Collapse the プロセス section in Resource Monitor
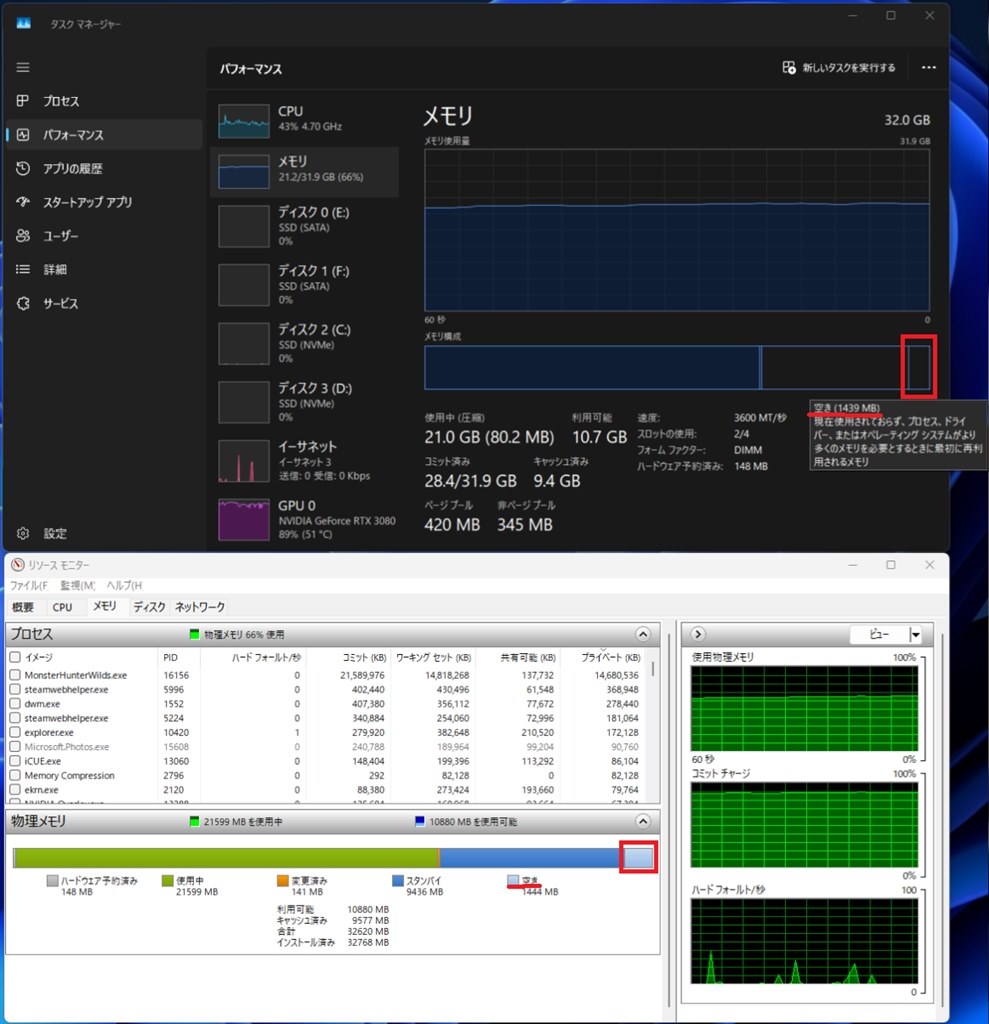Image resolution: width=989 pixels, height=1024 pixels. [643, 634]
